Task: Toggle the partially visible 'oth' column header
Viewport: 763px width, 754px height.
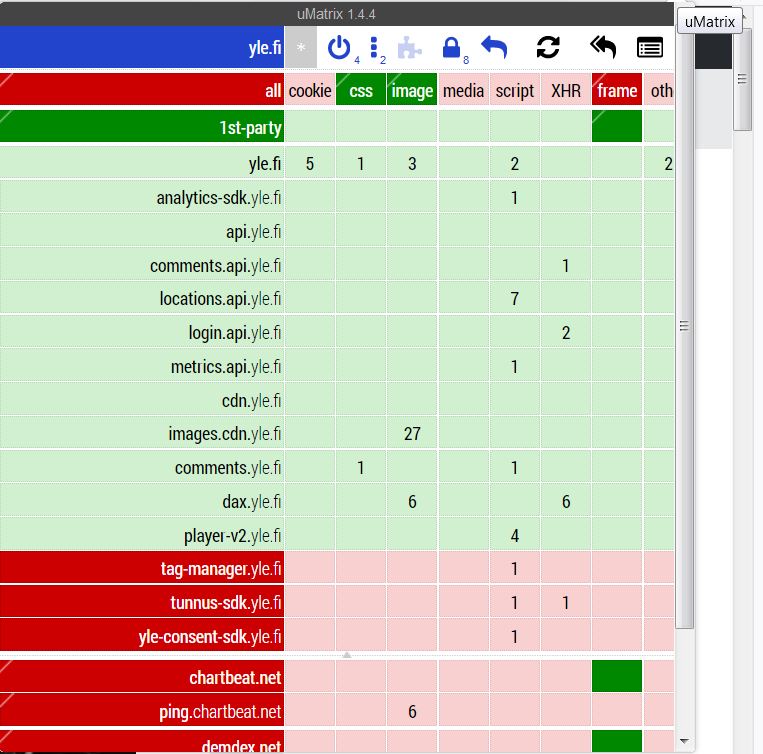Action: [659, 90]
